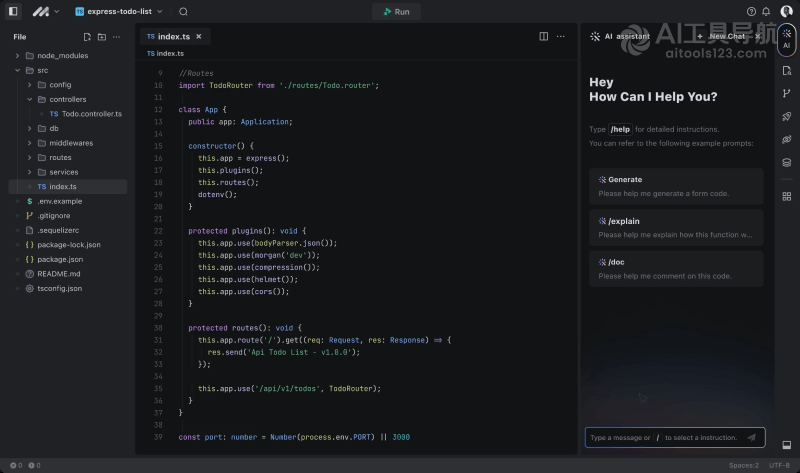Click UTF-8 encoding in status bar

click(x=779, y=465)
